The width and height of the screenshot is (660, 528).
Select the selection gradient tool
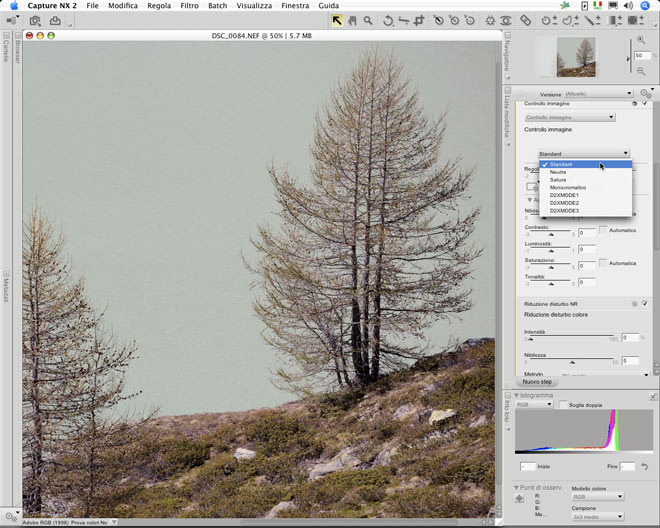[x=615, y=20]
